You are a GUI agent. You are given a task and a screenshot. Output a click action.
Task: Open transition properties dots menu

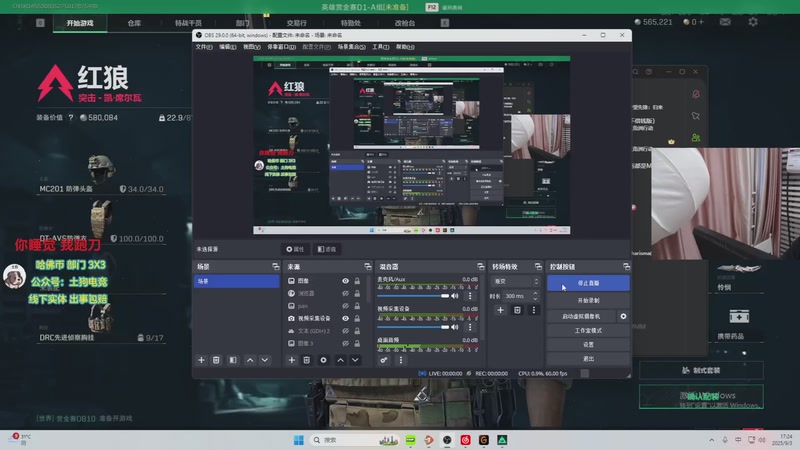534,310
